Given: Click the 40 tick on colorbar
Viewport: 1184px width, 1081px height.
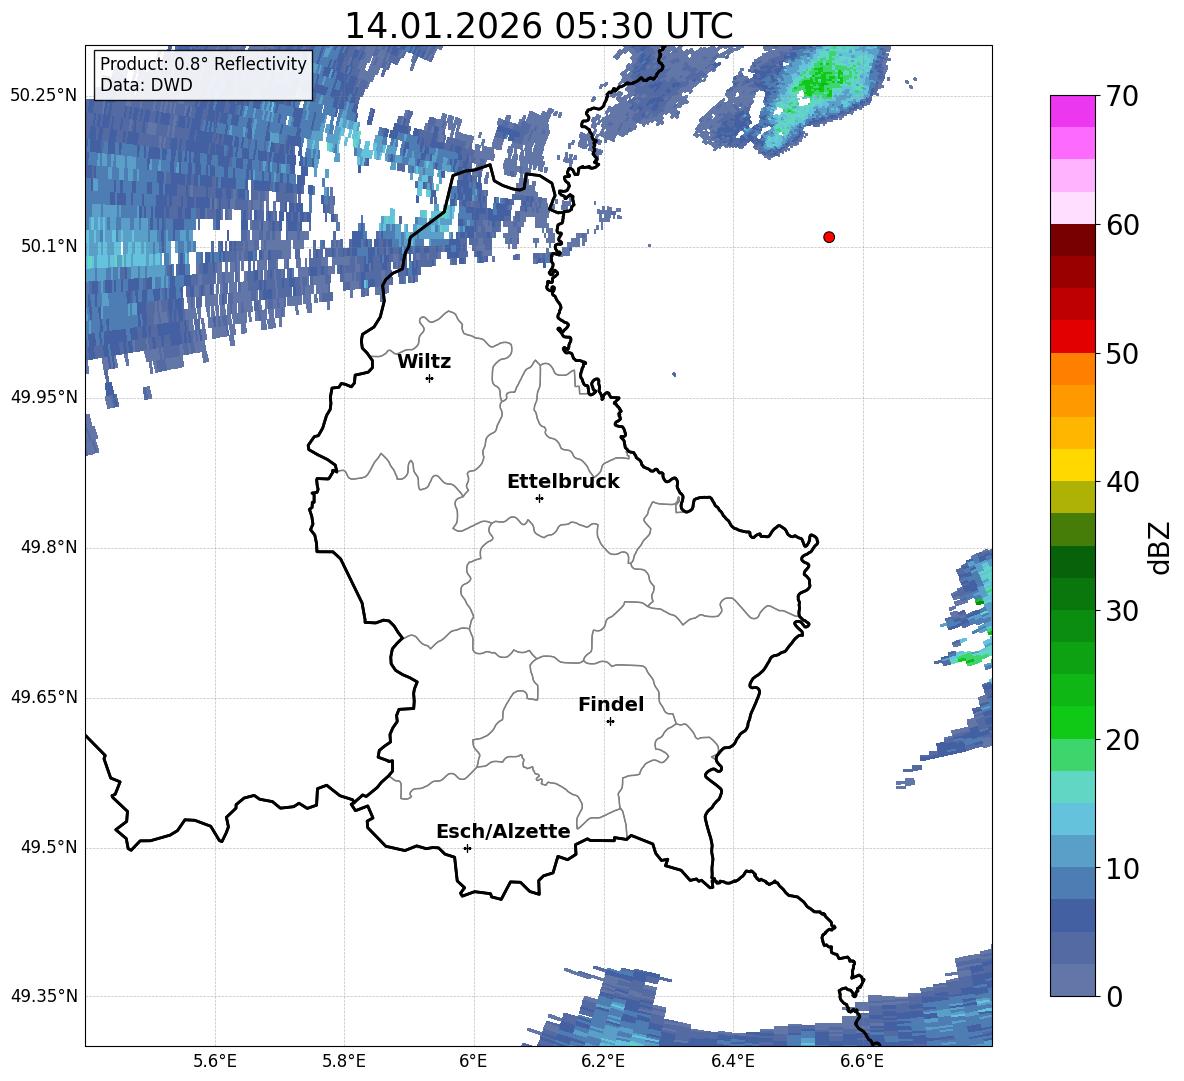Looking at the screenshot, I should [x=1122, y=482].
